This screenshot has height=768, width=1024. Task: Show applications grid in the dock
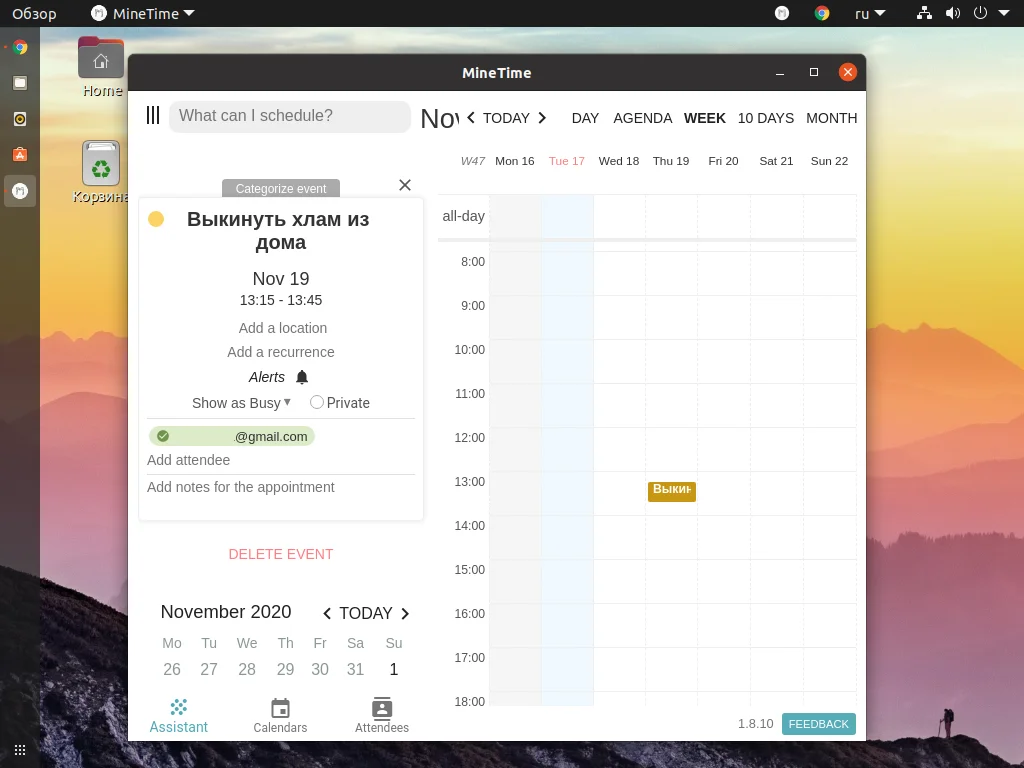(20, 750)
